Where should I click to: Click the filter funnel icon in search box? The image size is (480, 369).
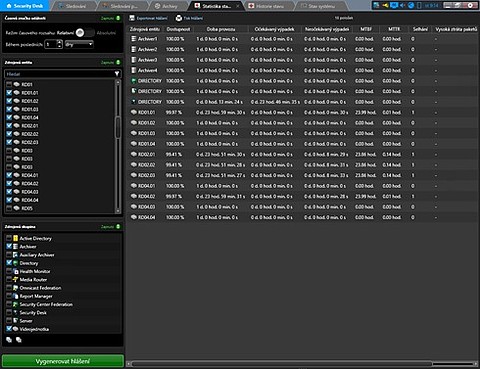coord(117,74)
